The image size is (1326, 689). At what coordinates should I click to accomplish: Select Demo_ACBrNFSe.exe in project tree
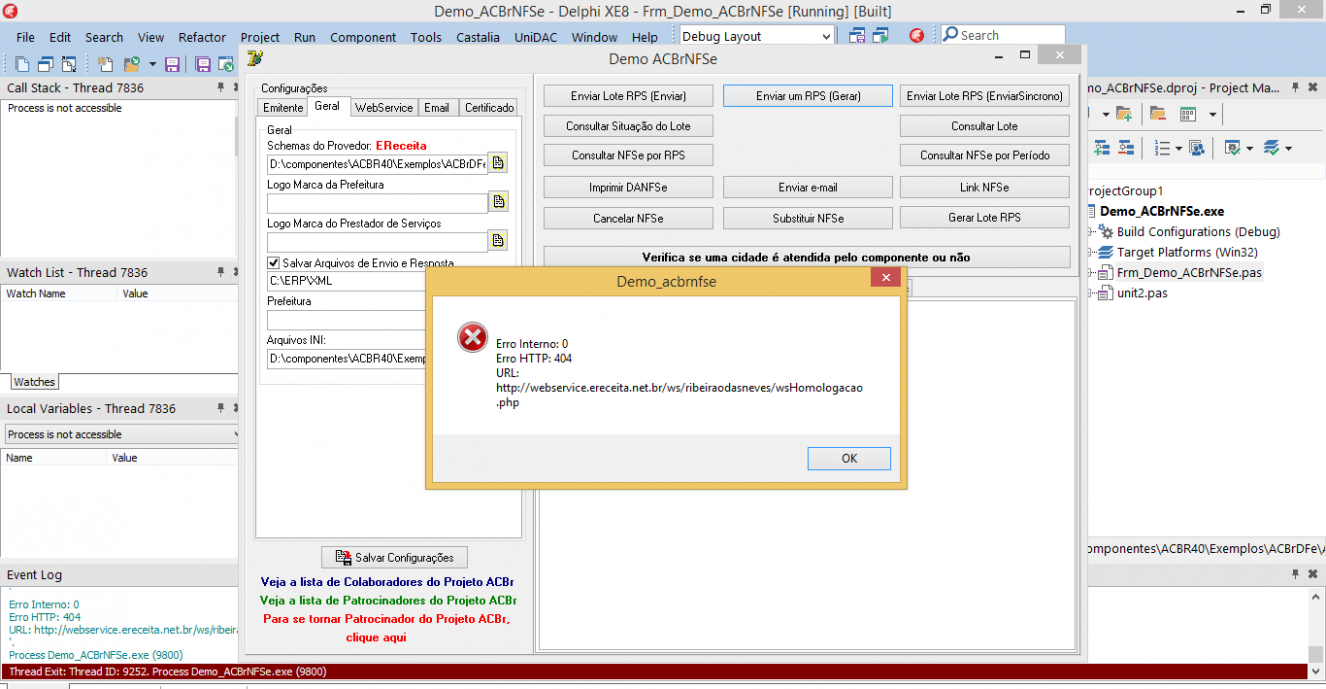pos(1162,211)
